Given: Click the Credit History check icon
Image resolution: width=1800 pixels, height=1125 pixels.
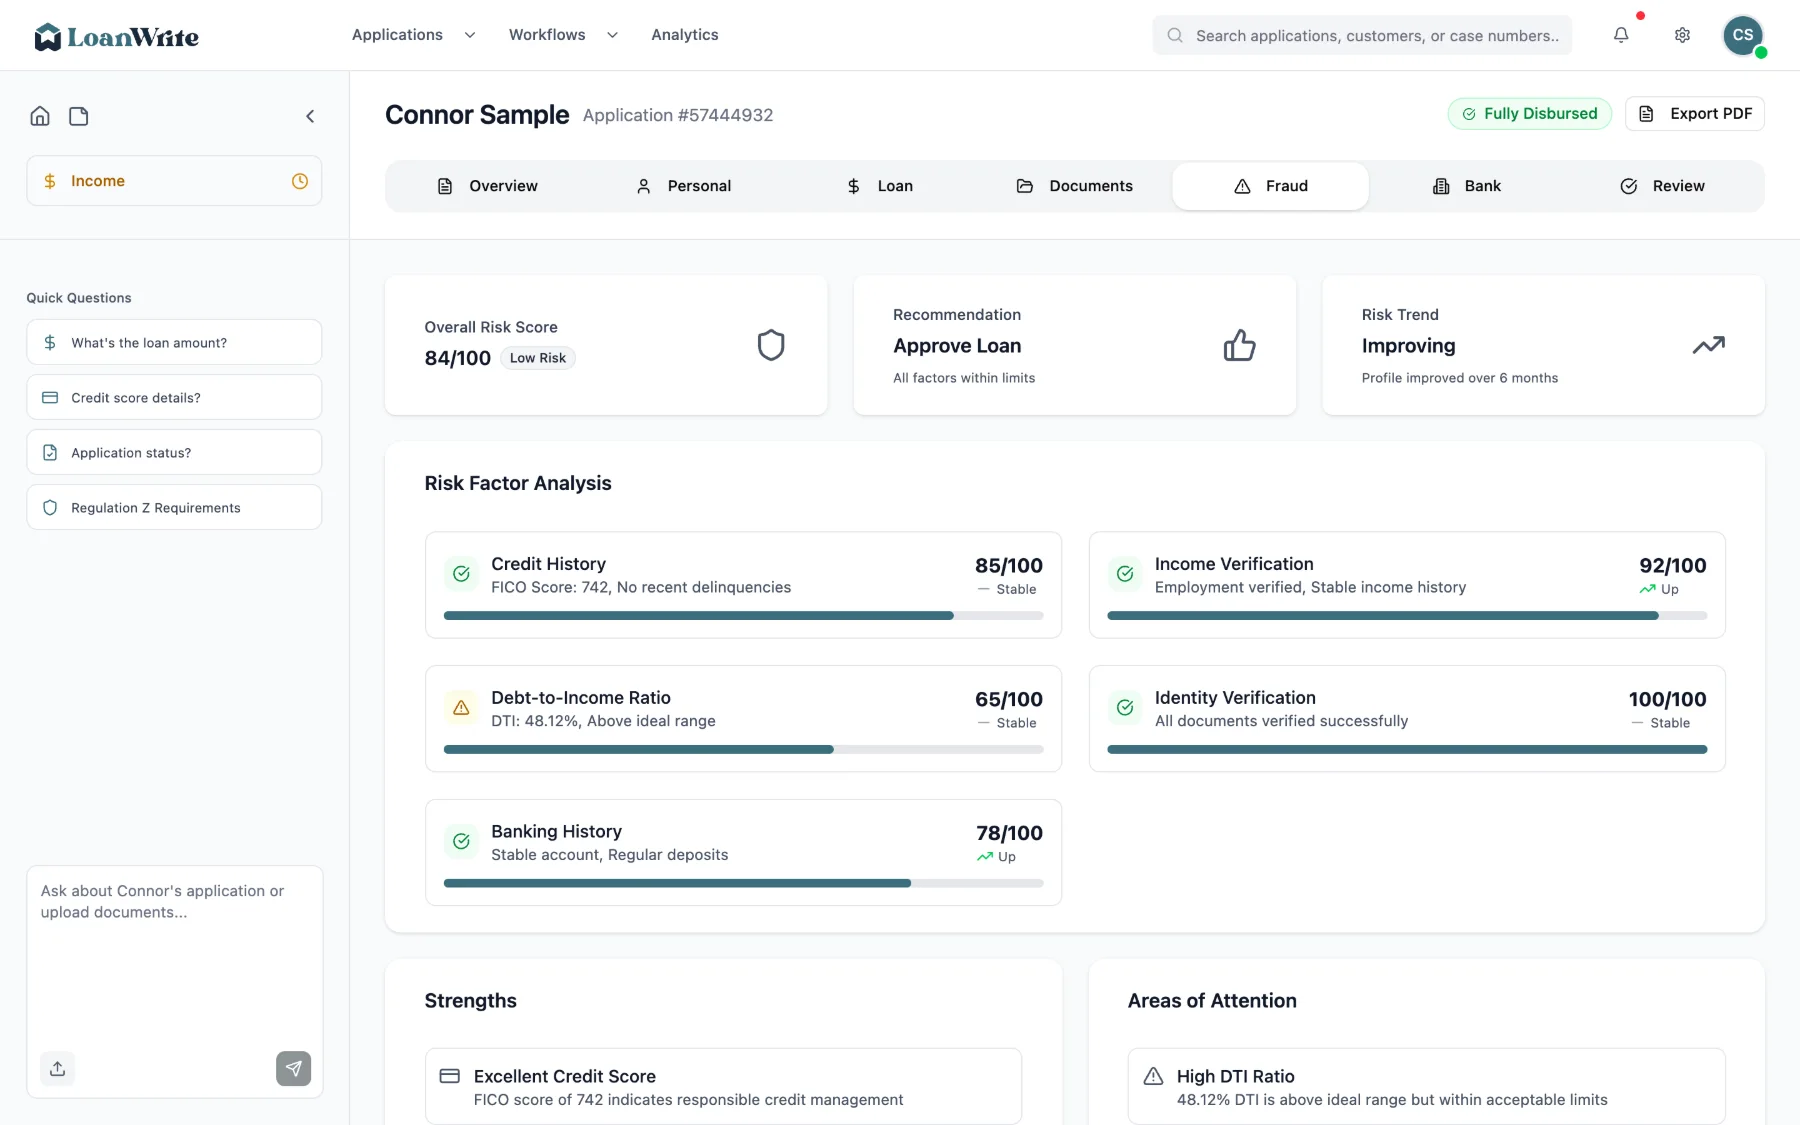Looking at the screenshot, I should click(x=461, y=574).
